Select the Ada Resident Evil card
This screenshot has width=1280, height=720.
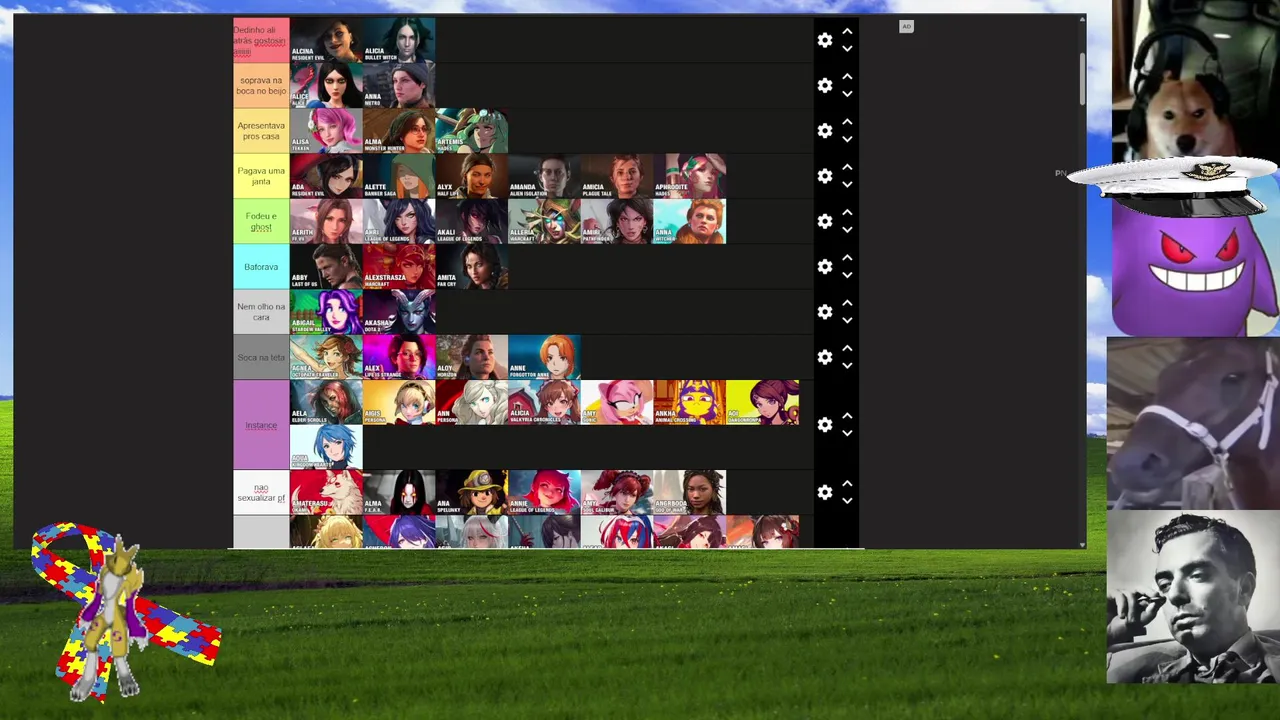[x=326, y=176]
